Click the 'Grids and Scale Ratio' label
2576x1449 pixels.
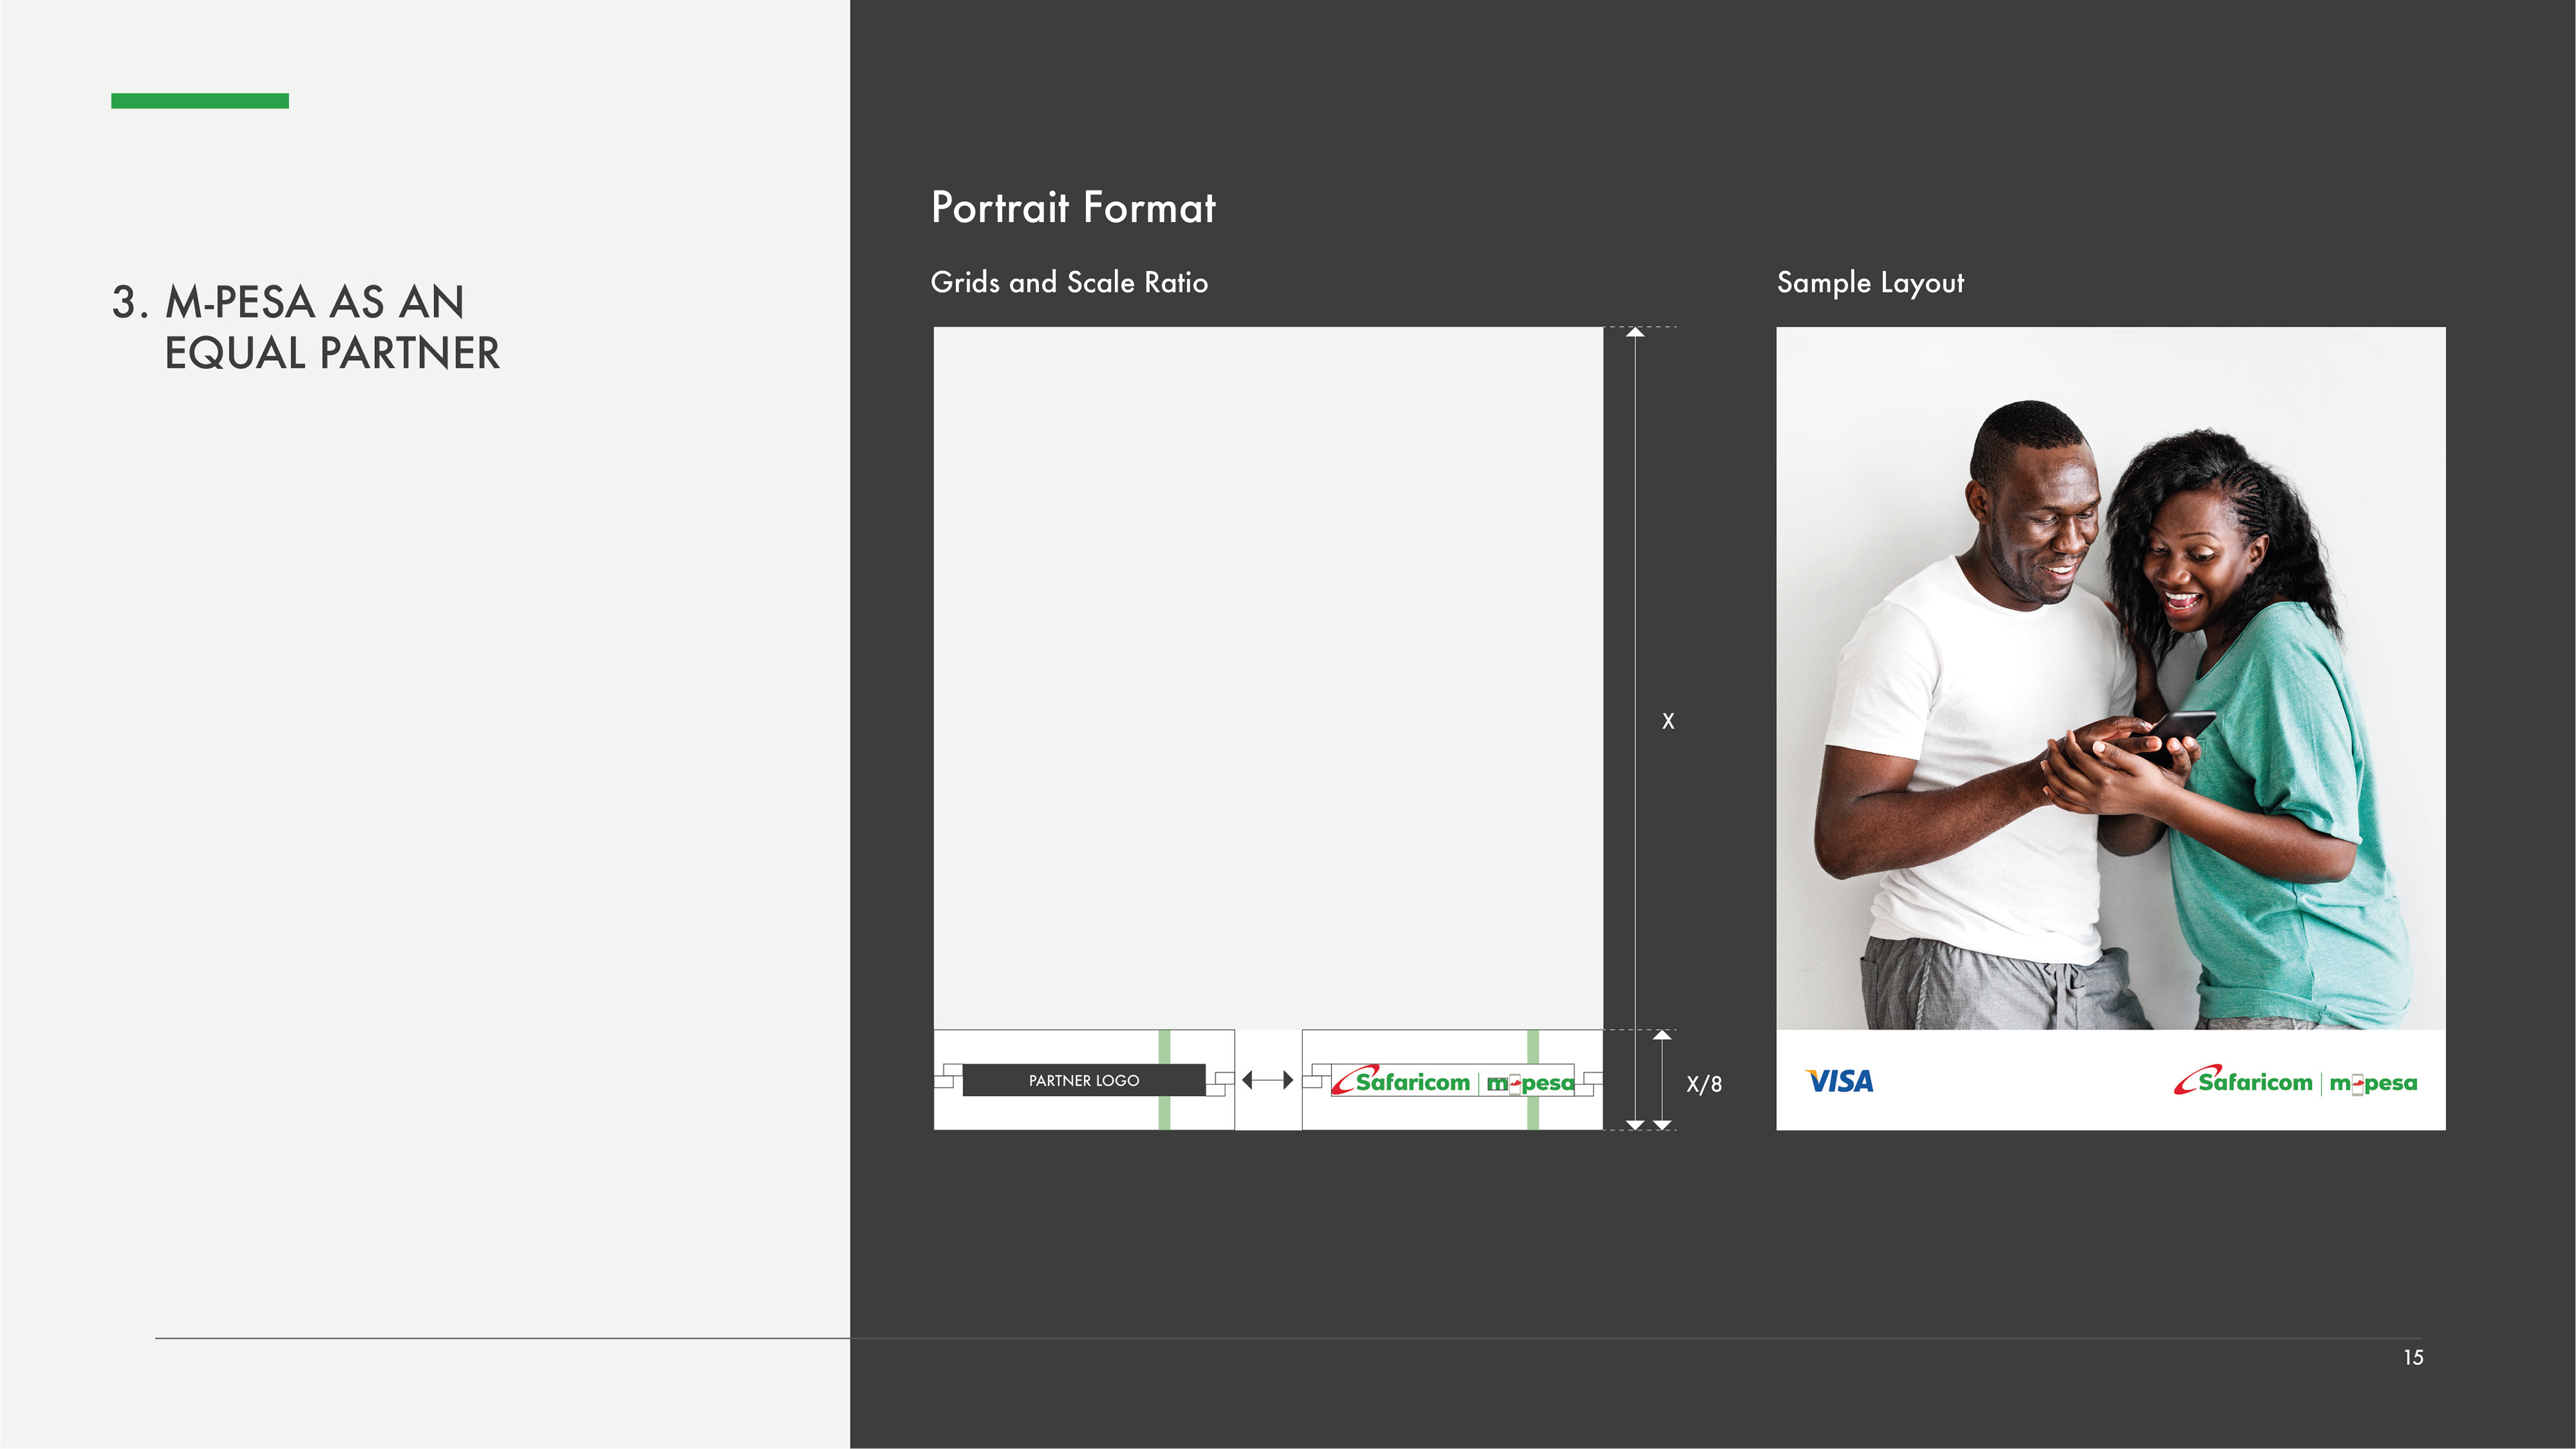point(1069,282)
